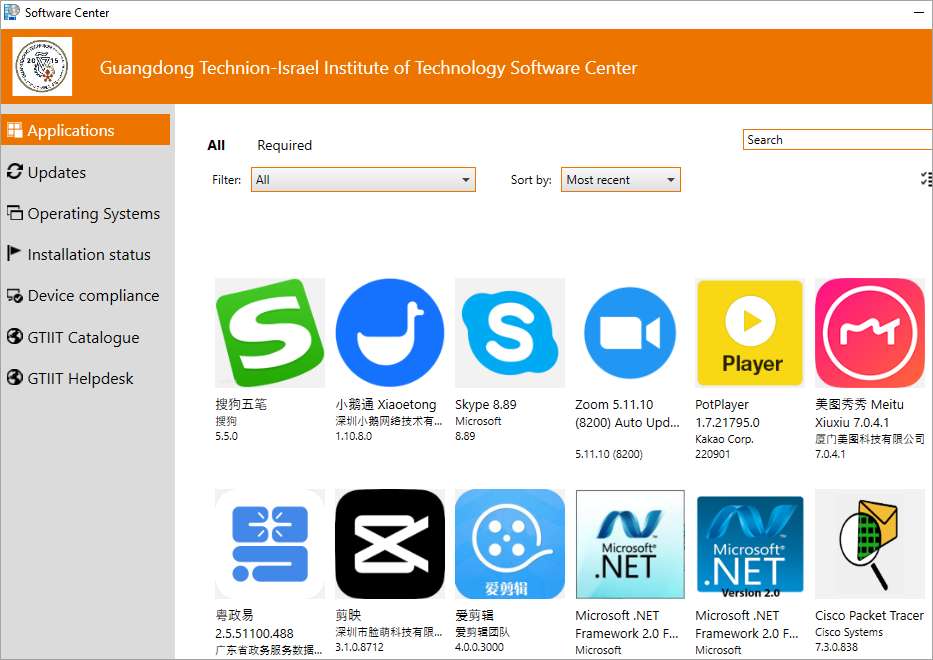Click the Zoom 5.11.10 (8200) Auto Upd... title
The image size is (933, 660).
627,414
